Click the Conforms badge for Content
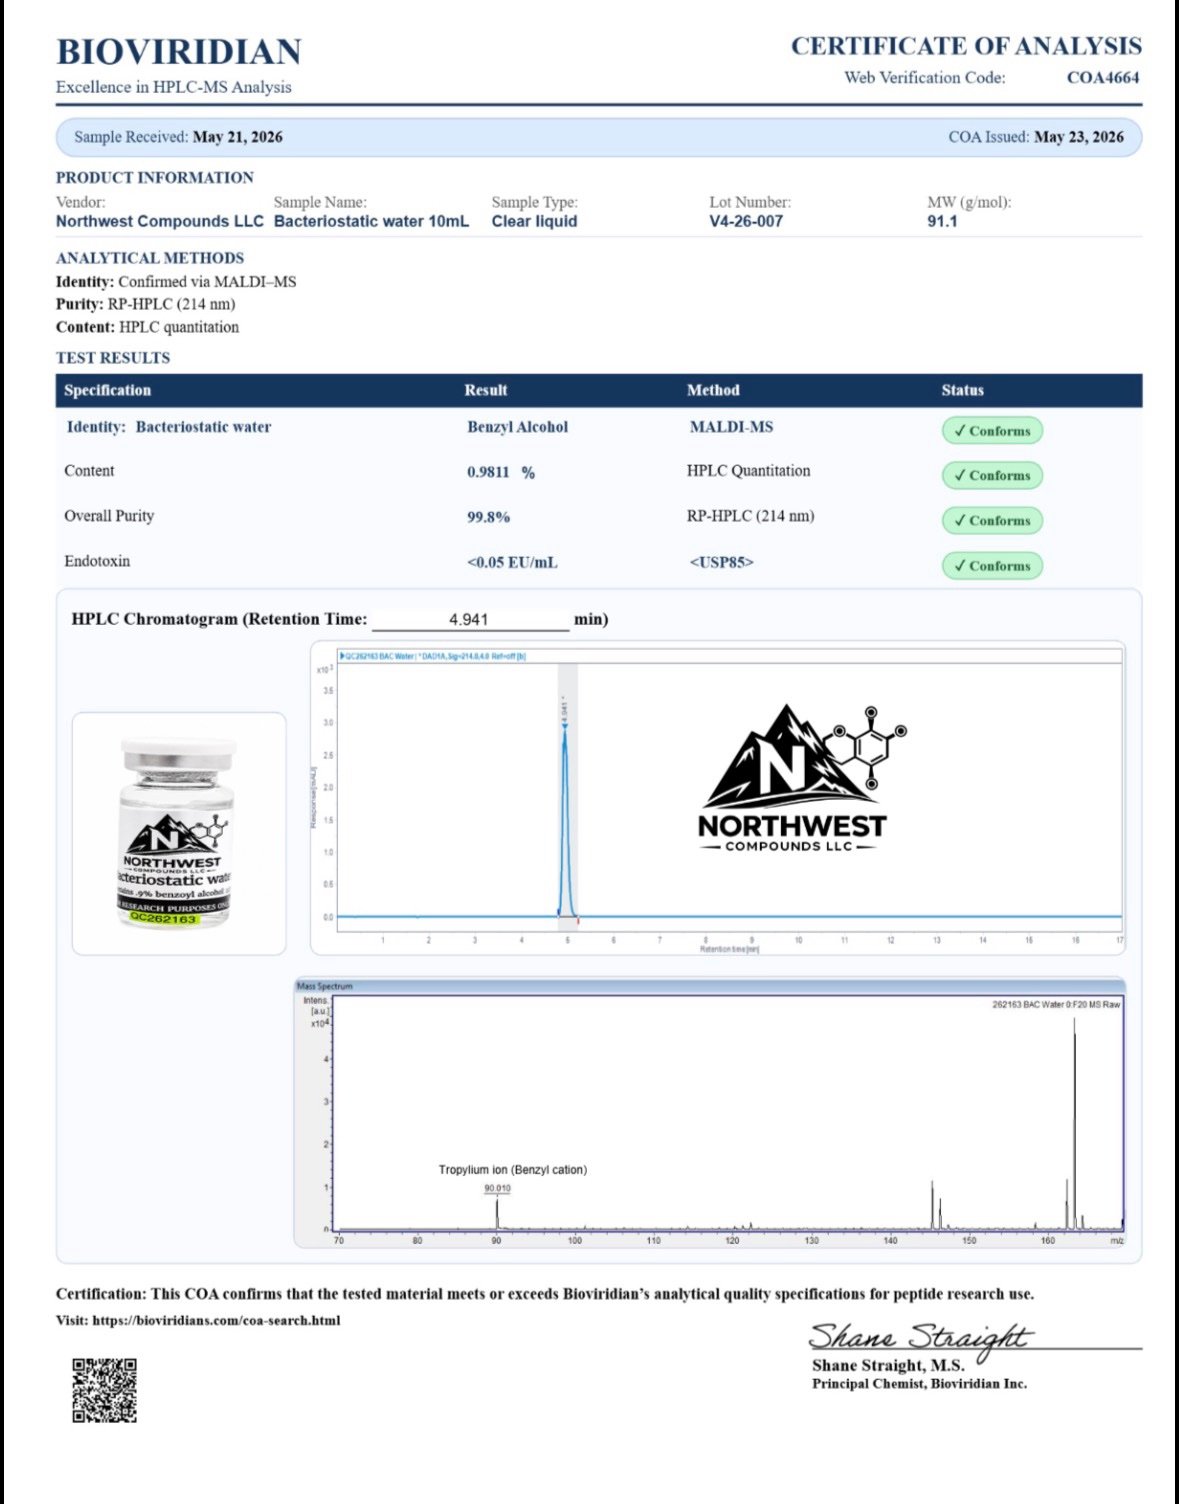 pyautogui.click(x=992, y=476)
